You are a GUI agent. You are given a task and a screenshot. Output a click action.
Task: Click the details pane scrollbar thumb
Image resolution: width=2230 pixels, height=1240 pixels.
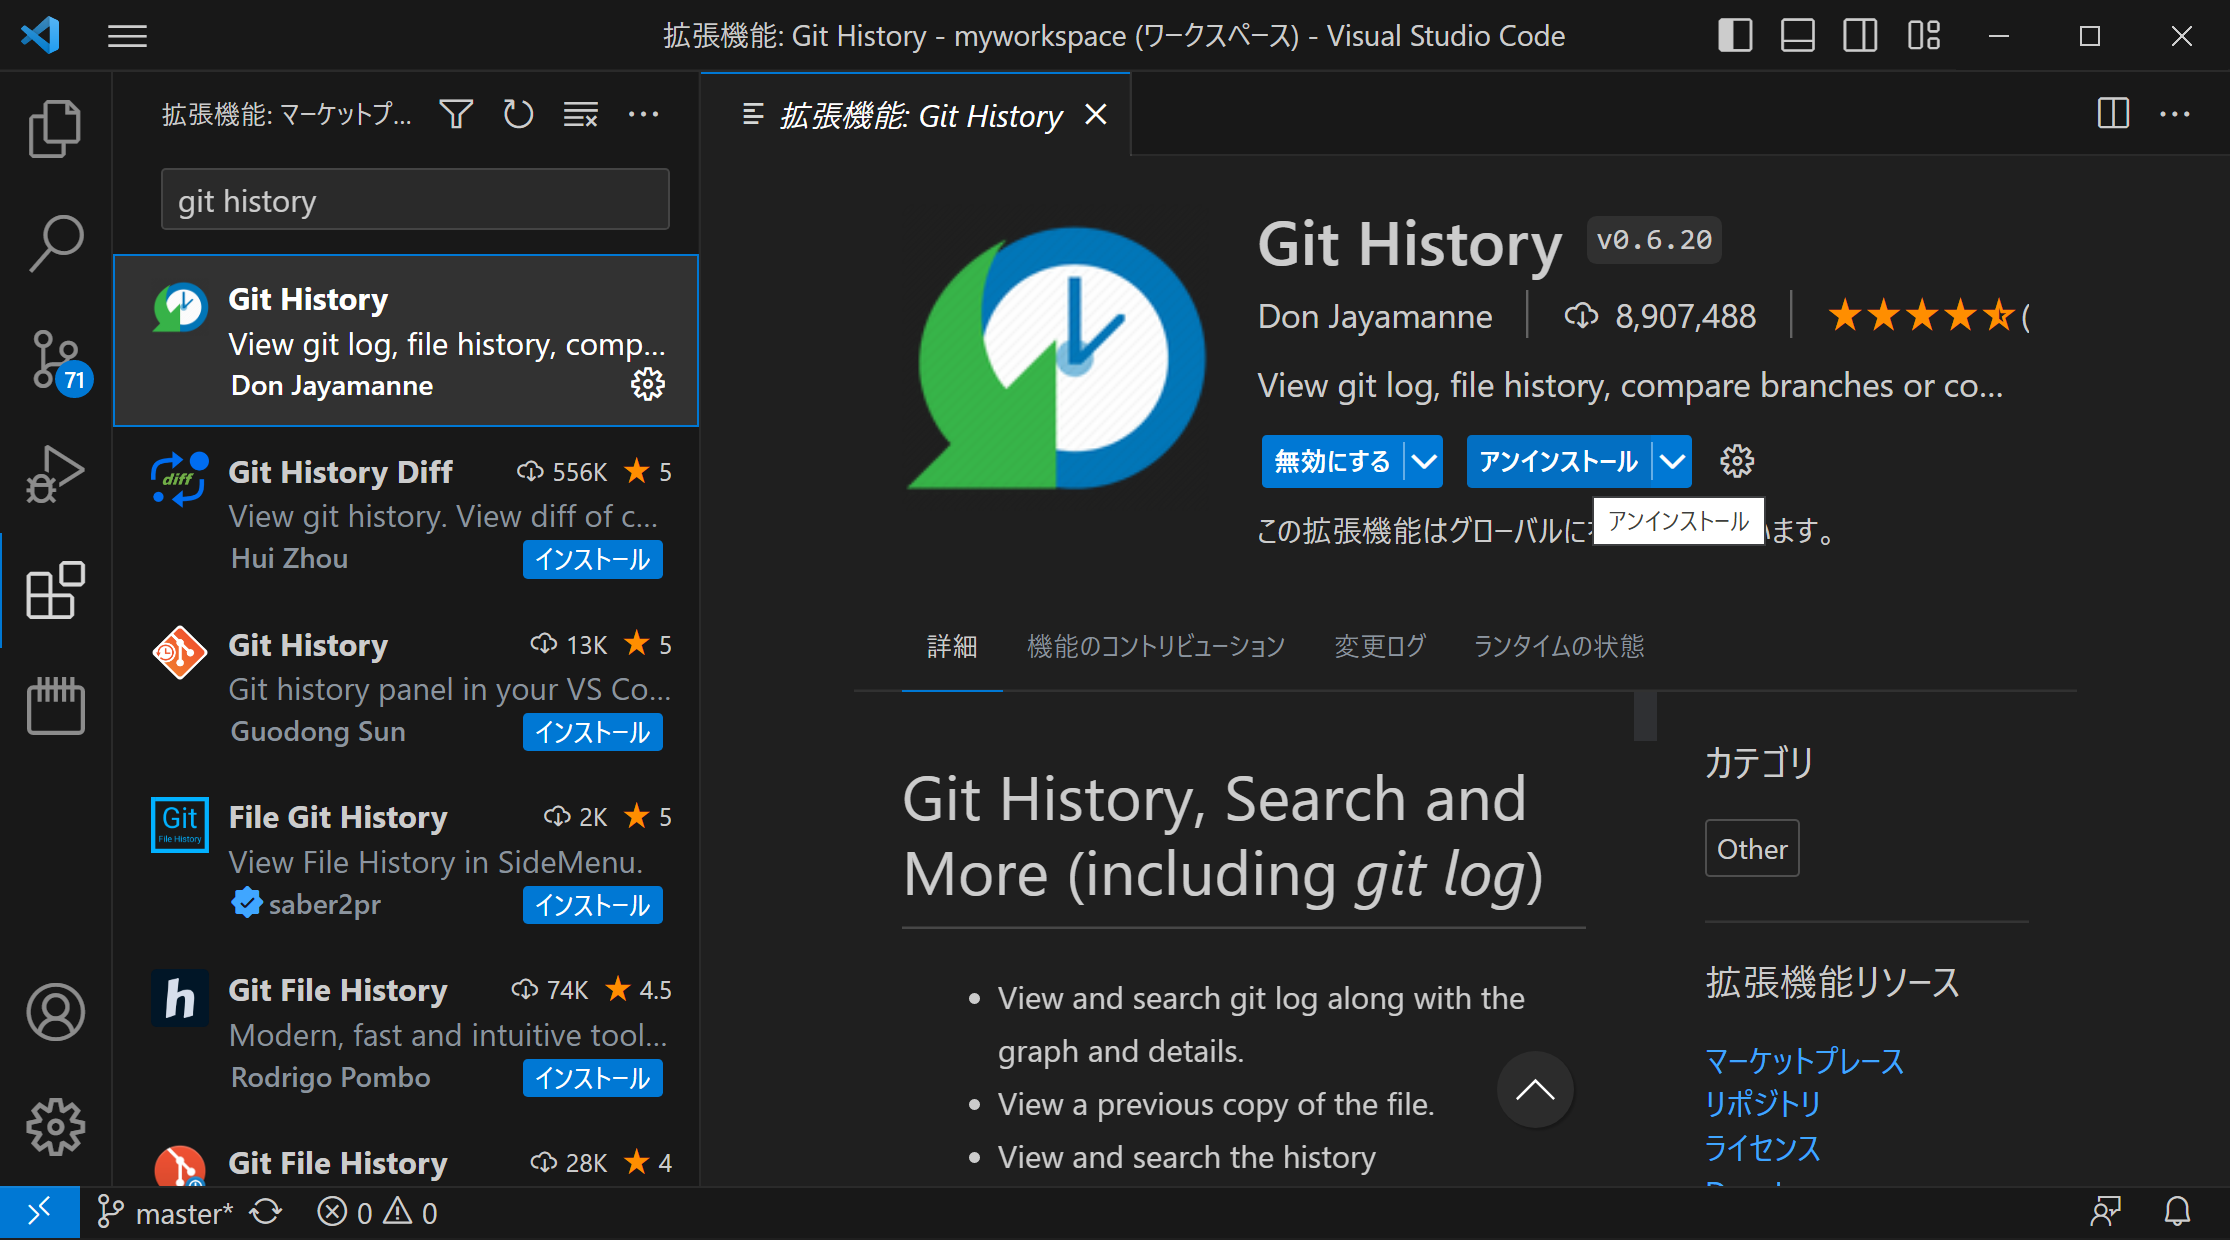pos(1645,716)
